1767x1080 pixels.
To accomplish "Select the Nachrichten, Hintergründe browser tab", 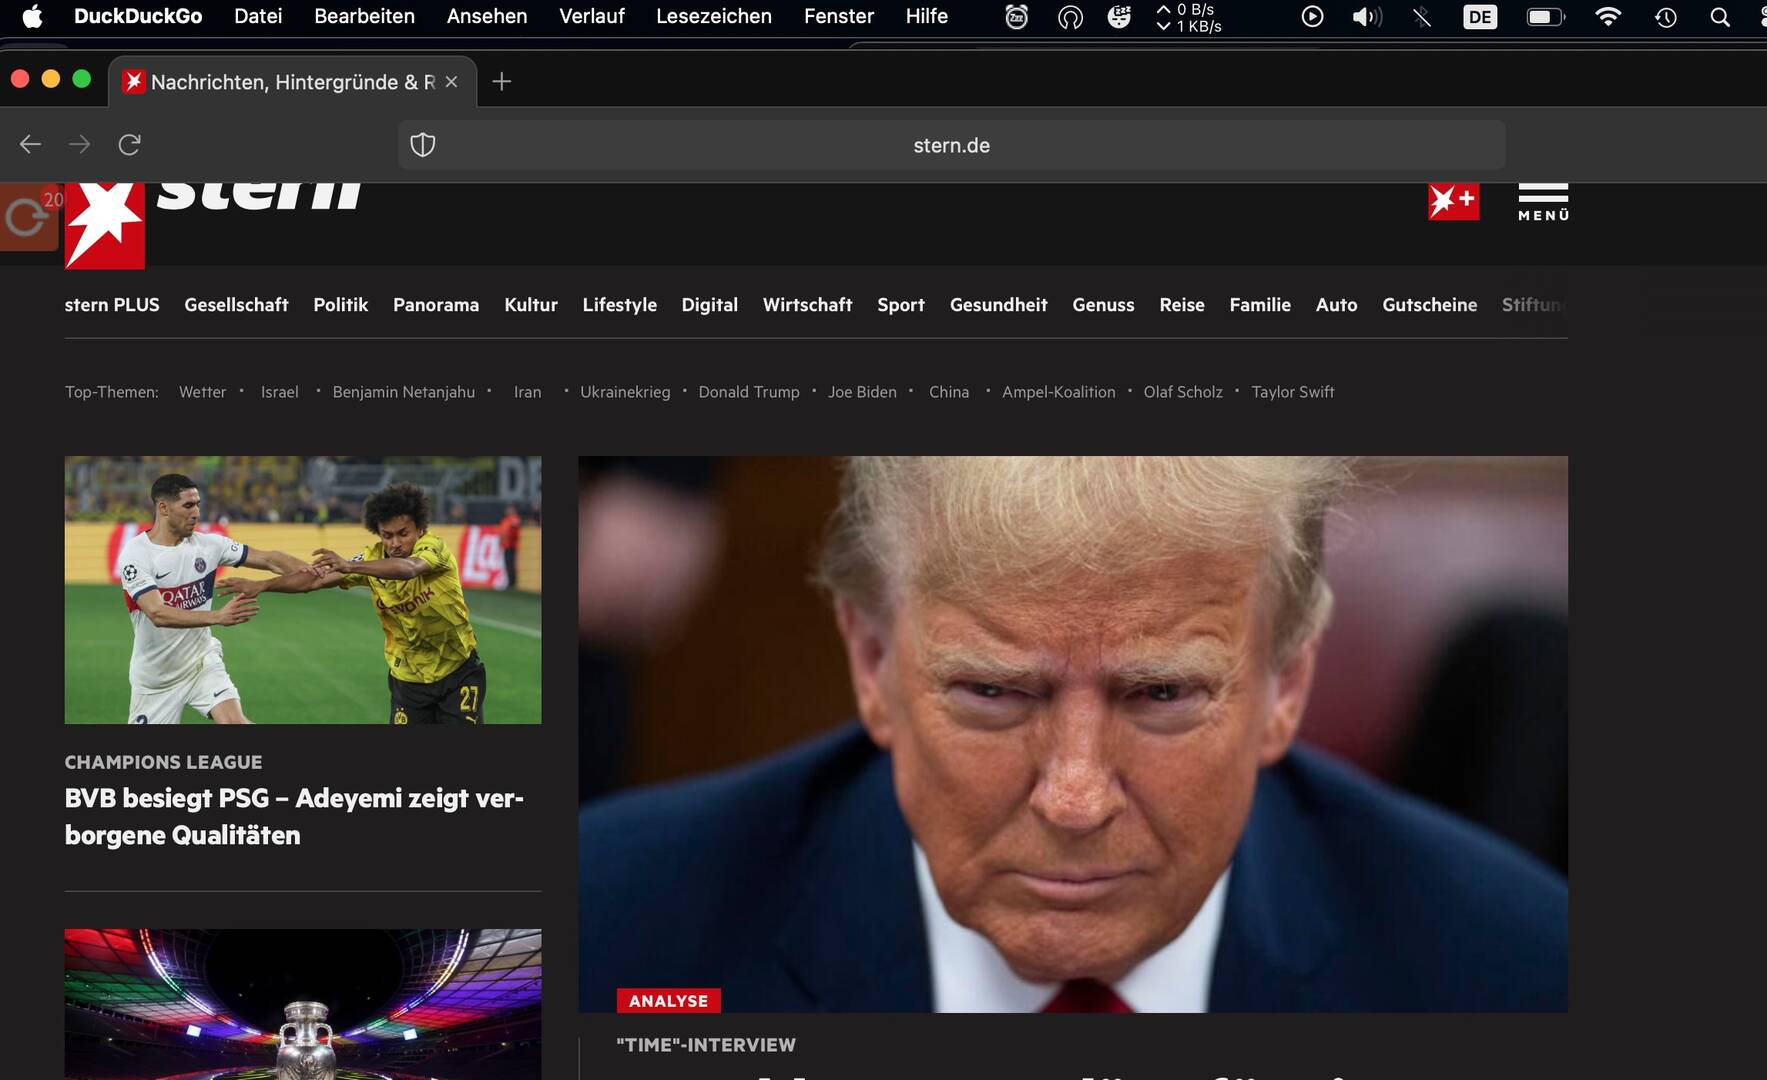I will (292, 82).
